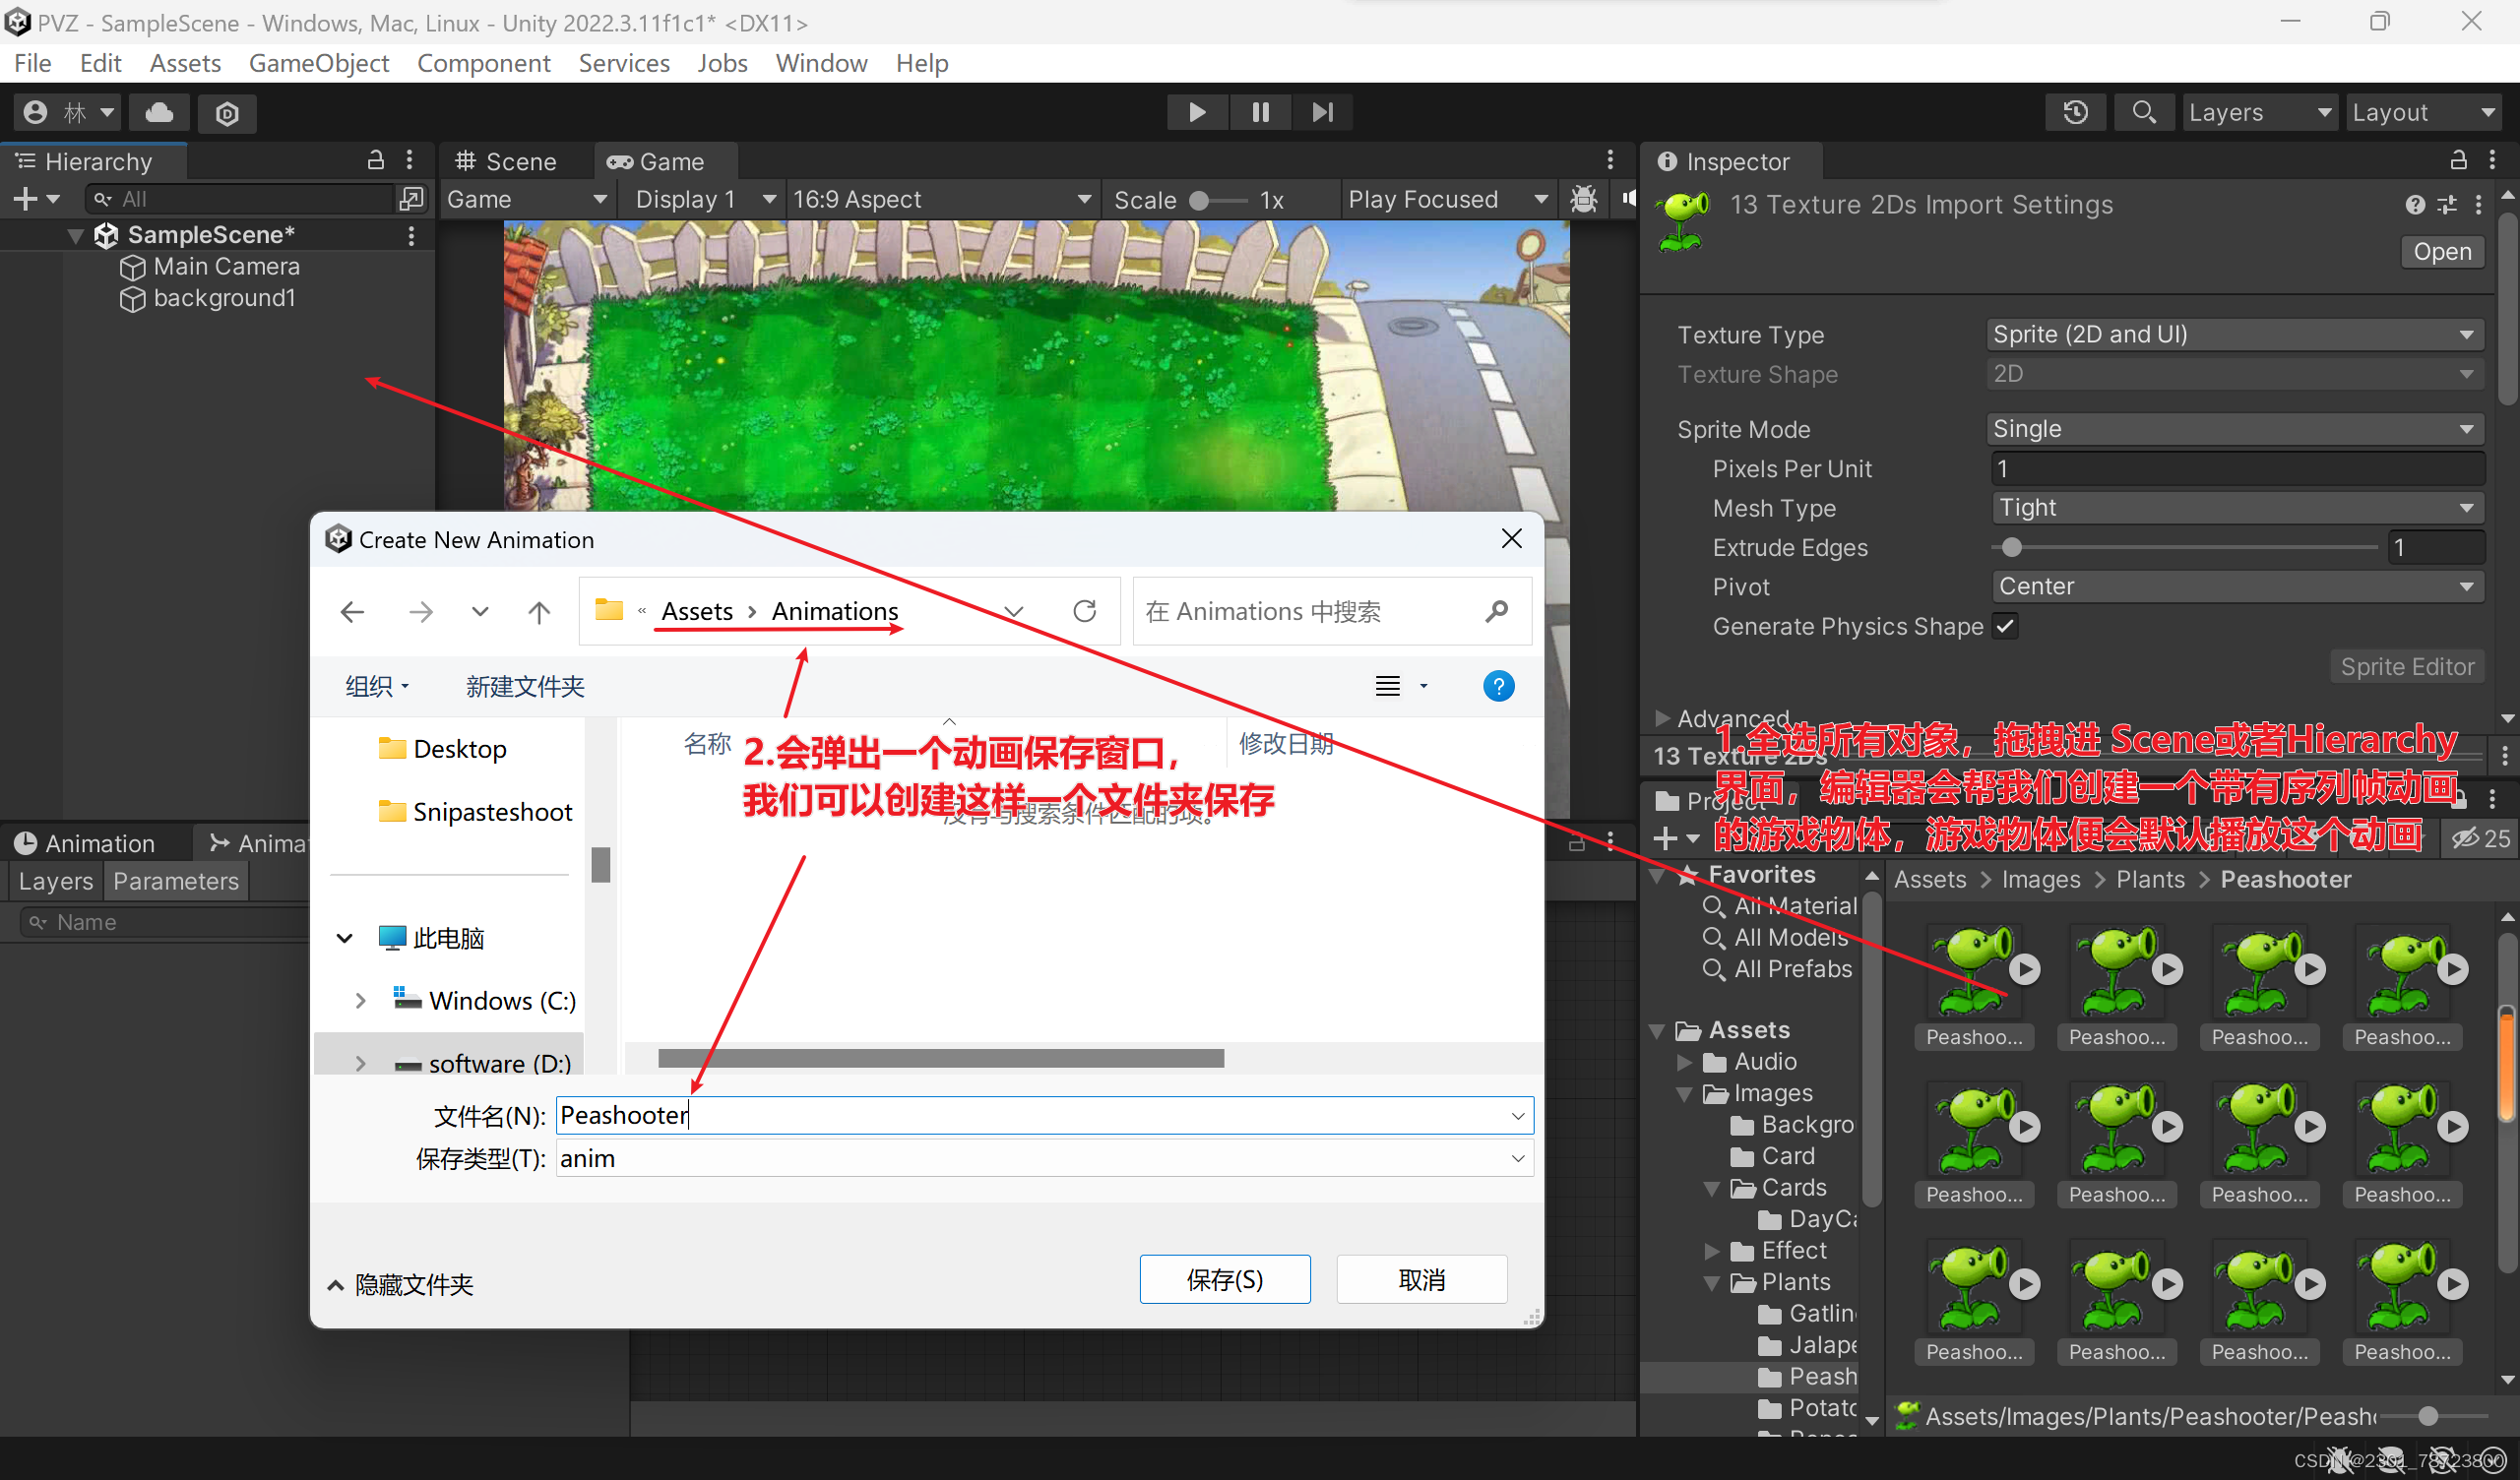Click the global search magnifier icon
Image resolution: width=2520 pixels, height=1480 pixels.
point(2143,112)
